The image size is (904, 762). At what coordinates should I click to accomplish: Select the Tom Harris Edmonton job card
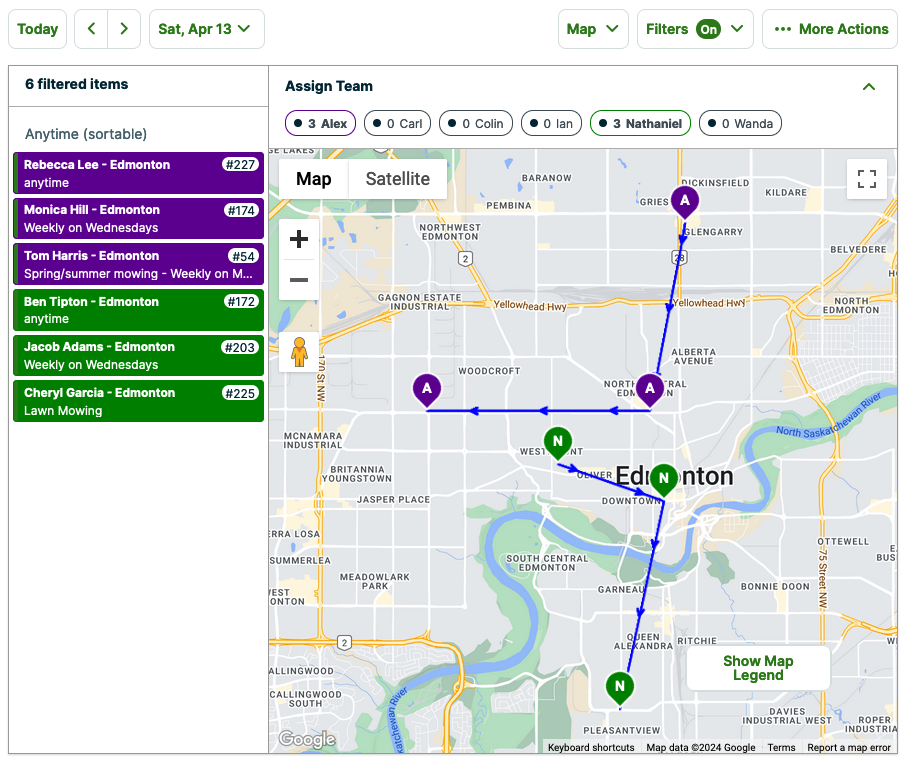pyautogui.click(x=138, y=264)
